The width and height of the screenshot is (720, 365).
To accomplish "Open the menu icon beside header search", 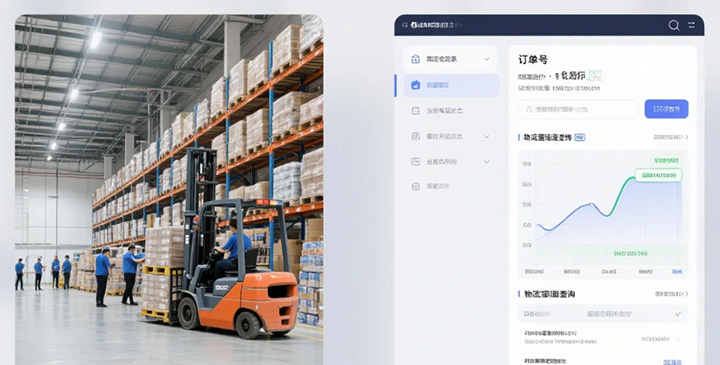I will pyautogui.click(x=692, y=25).
